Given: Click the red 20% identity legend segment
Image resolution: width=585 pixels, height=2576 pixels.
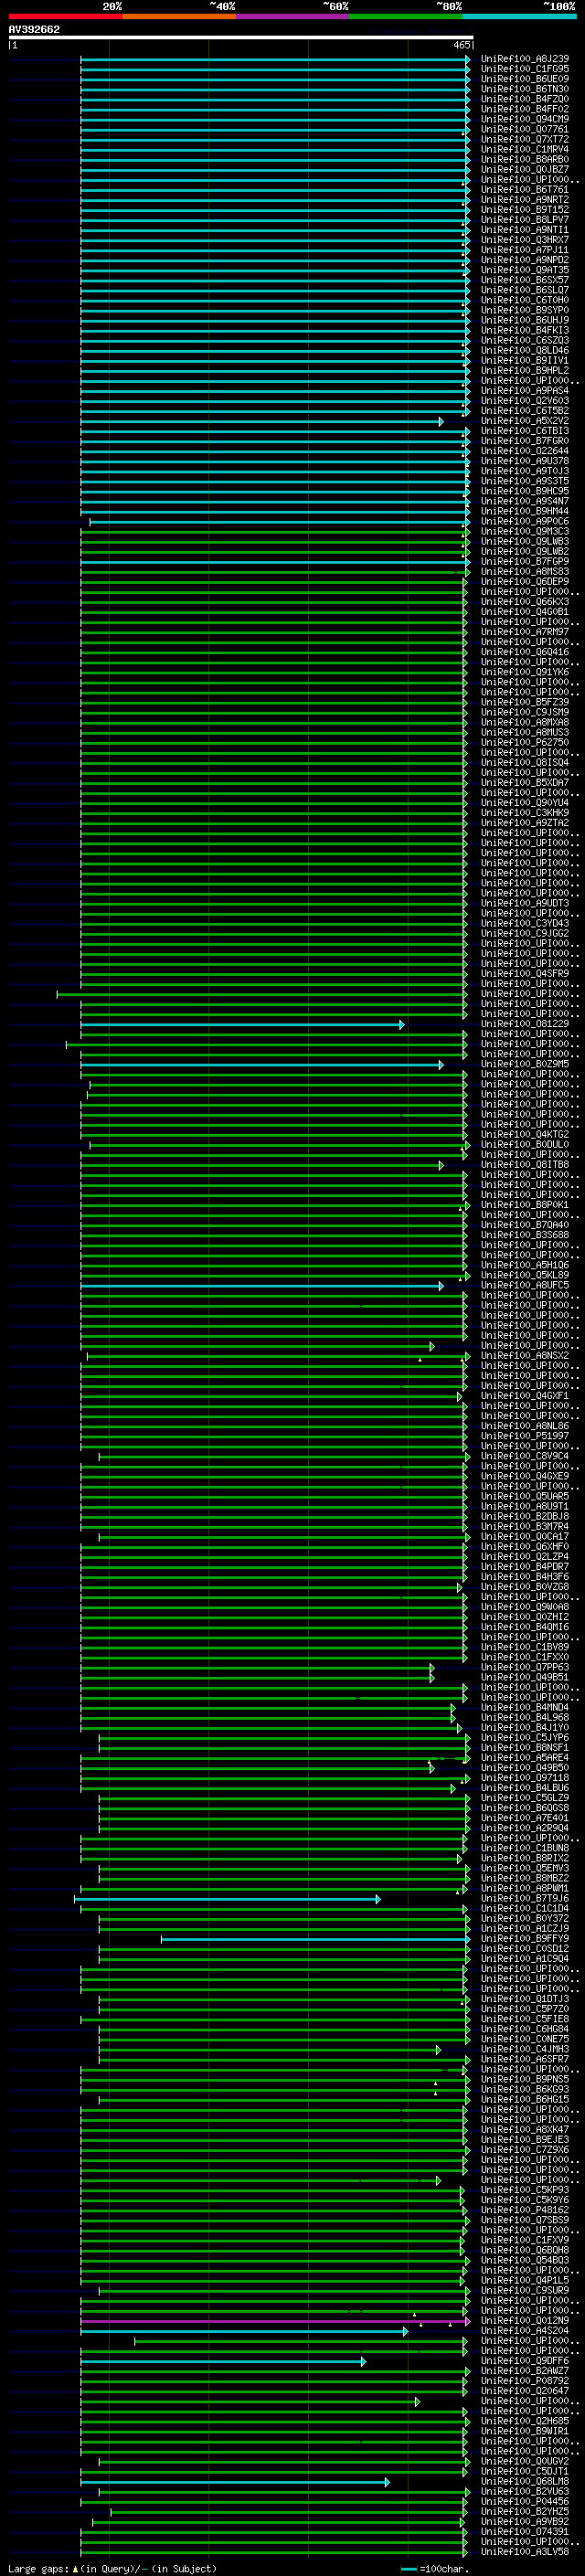Looking at the screenshot, I should point(65,16).
